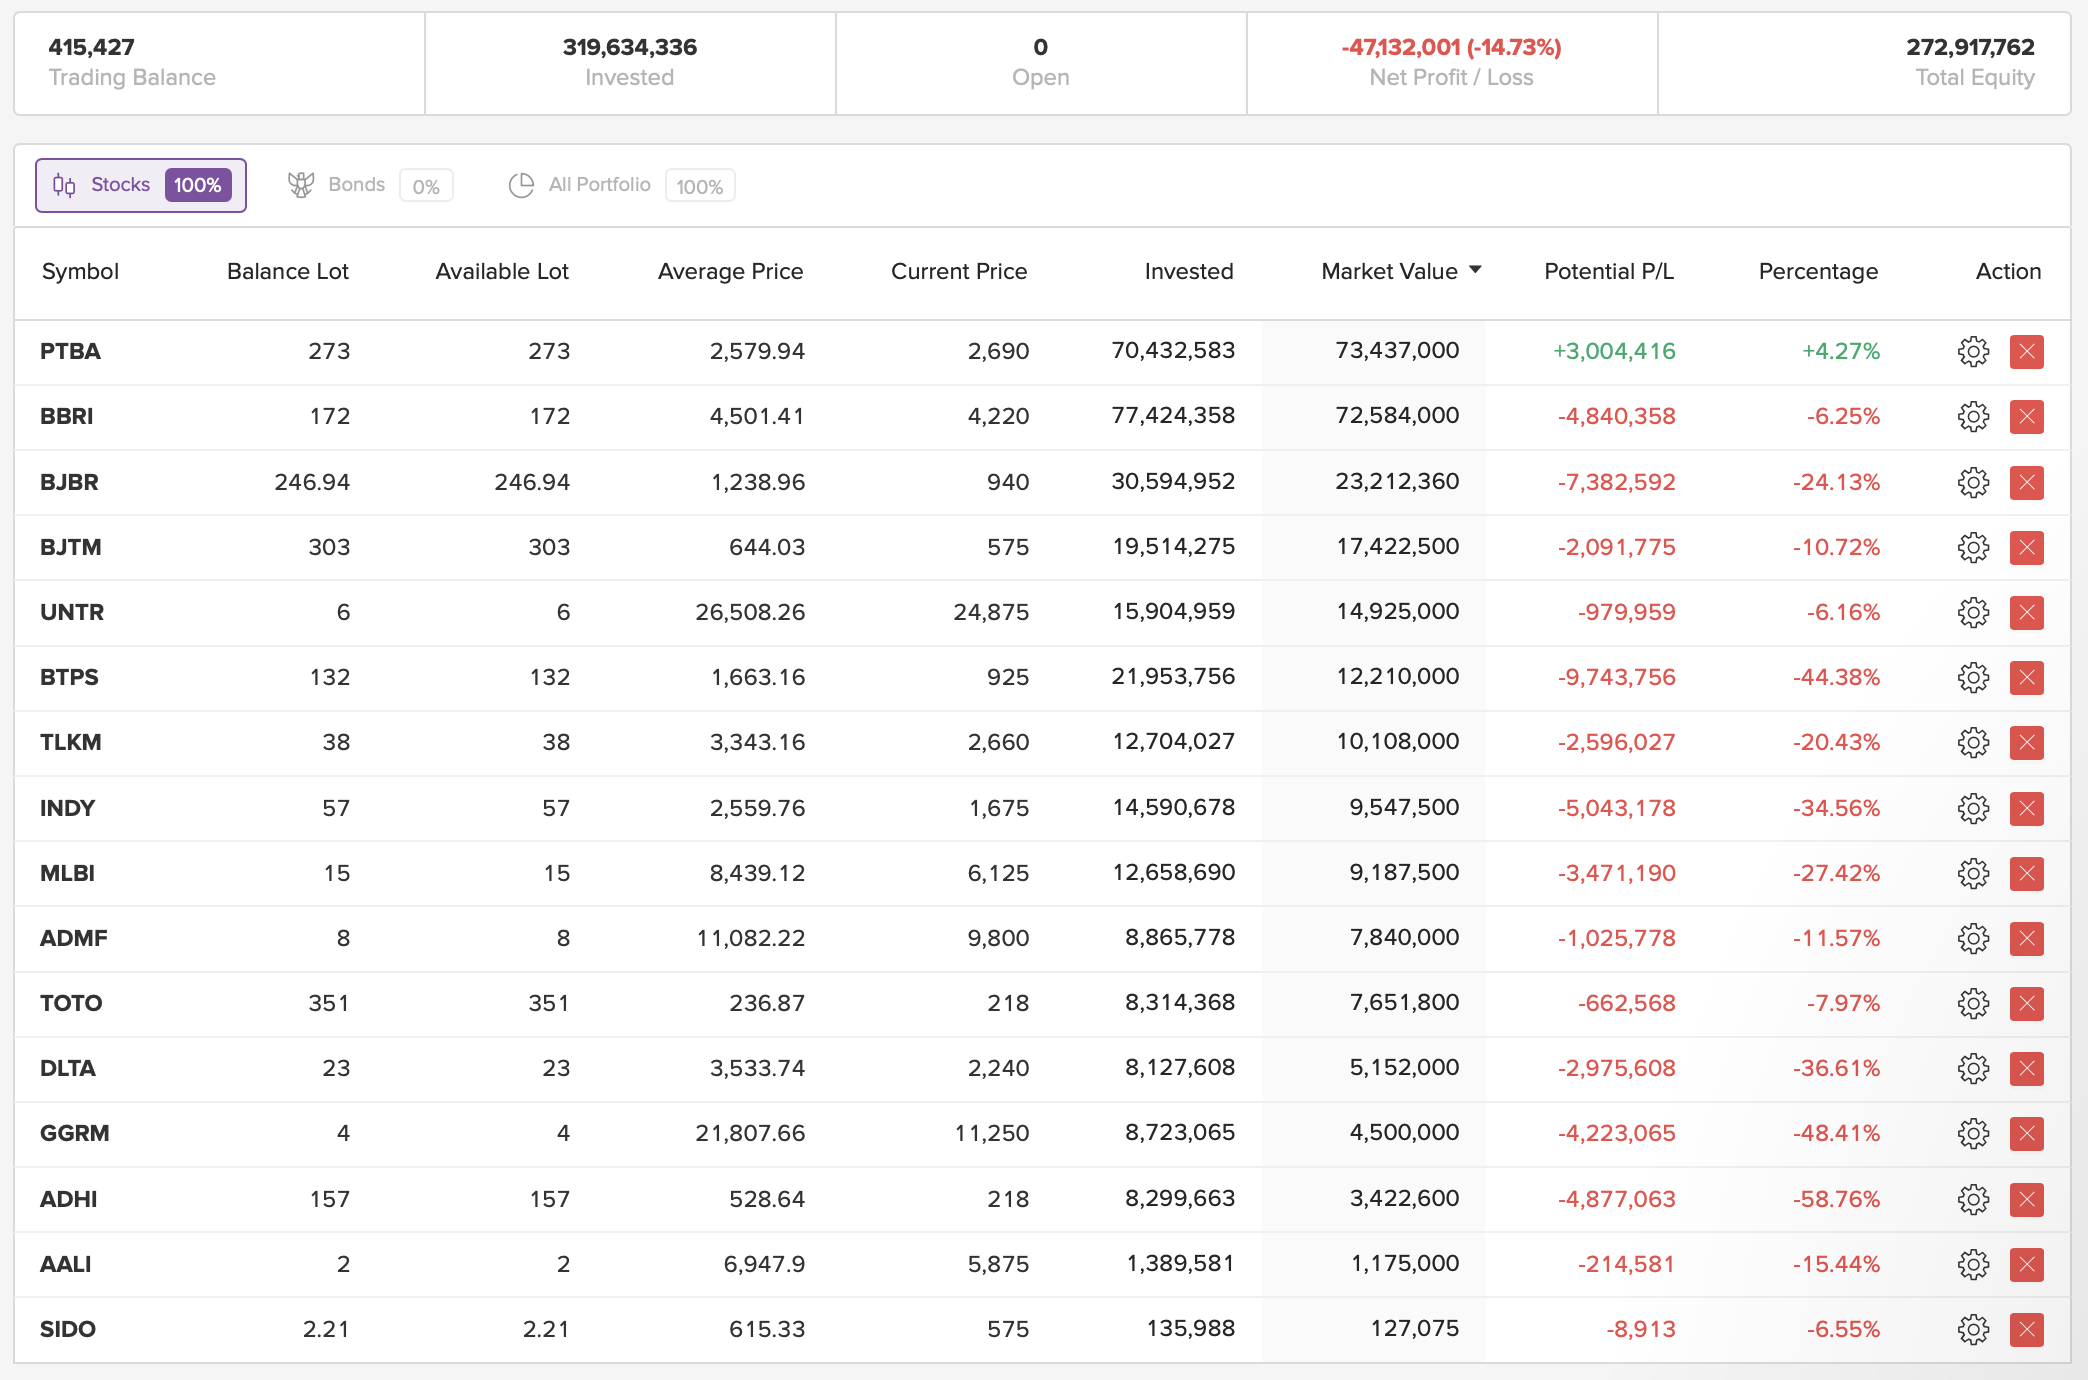Sort table by Balance Lot header

[x=288, y=271]
